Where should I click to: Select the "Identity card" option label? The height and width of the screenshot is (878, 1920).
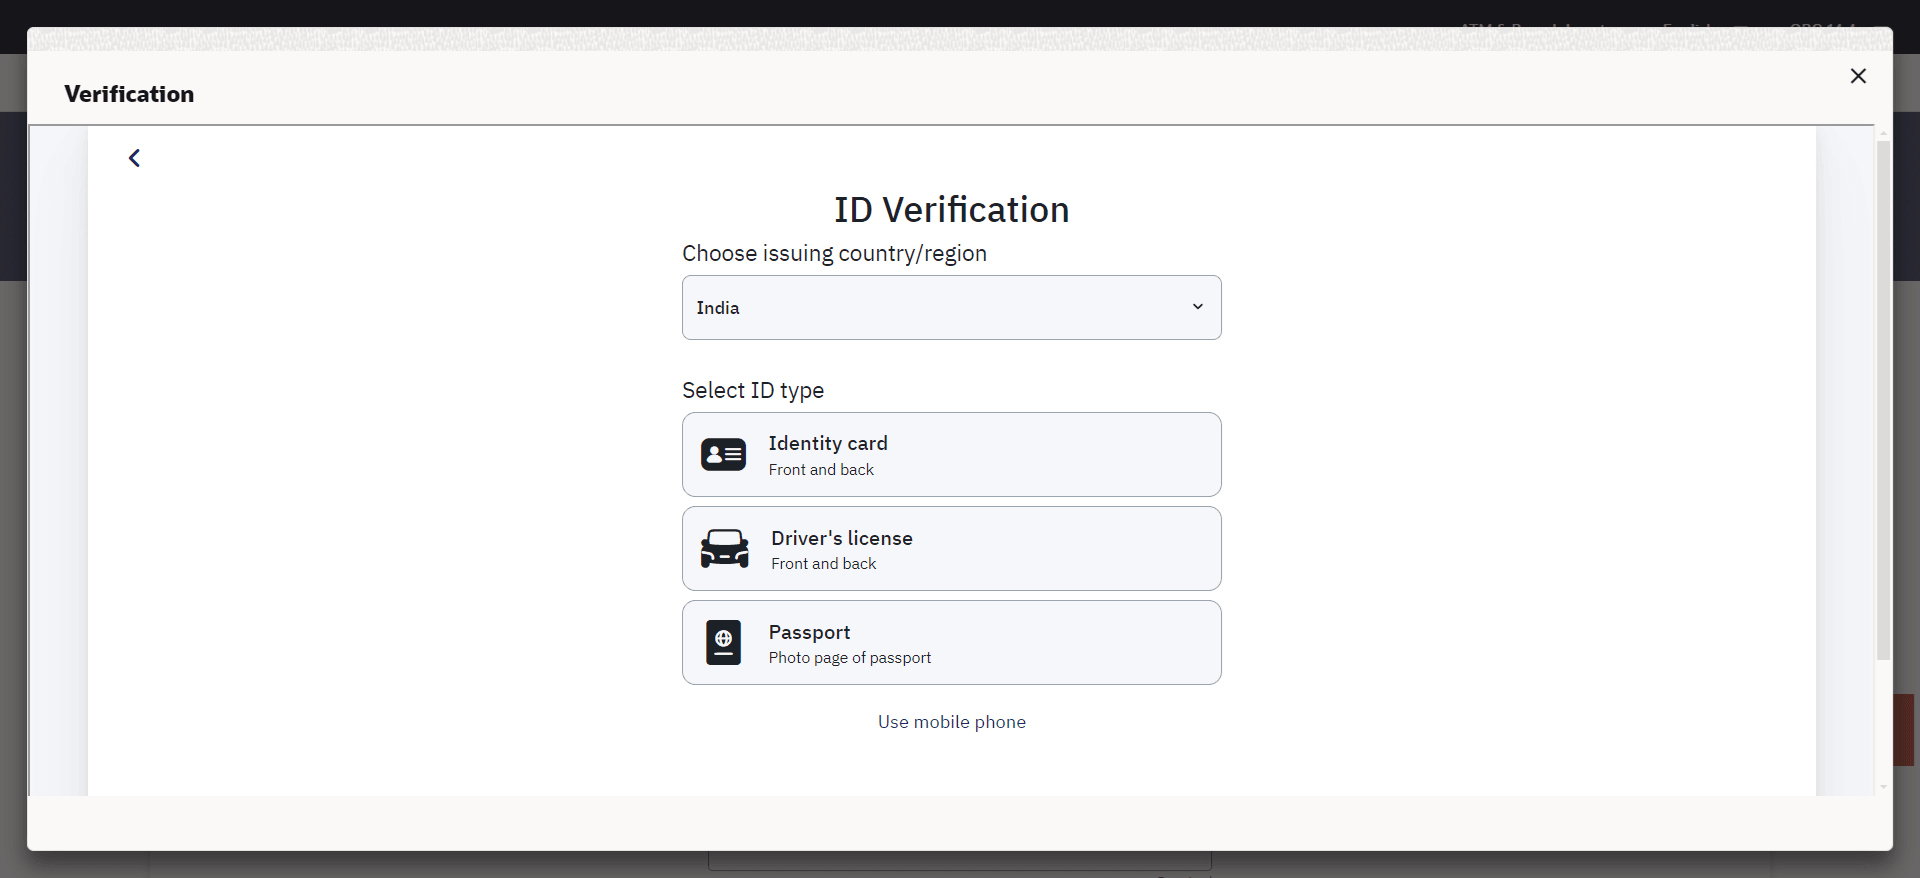point(828,443)
